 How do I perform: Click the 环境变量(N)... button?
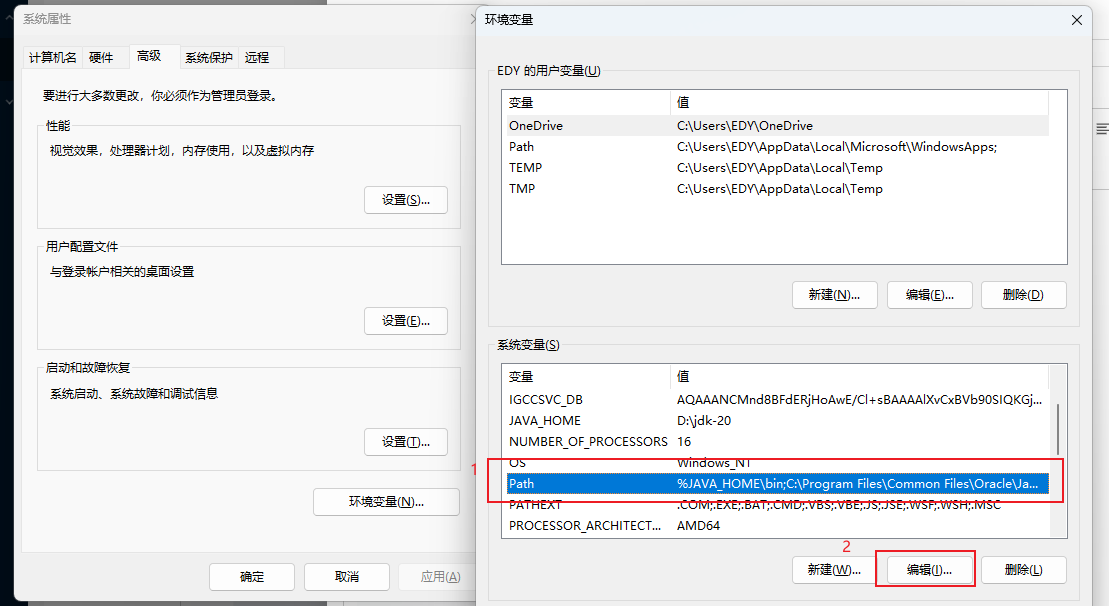point(386,502)
